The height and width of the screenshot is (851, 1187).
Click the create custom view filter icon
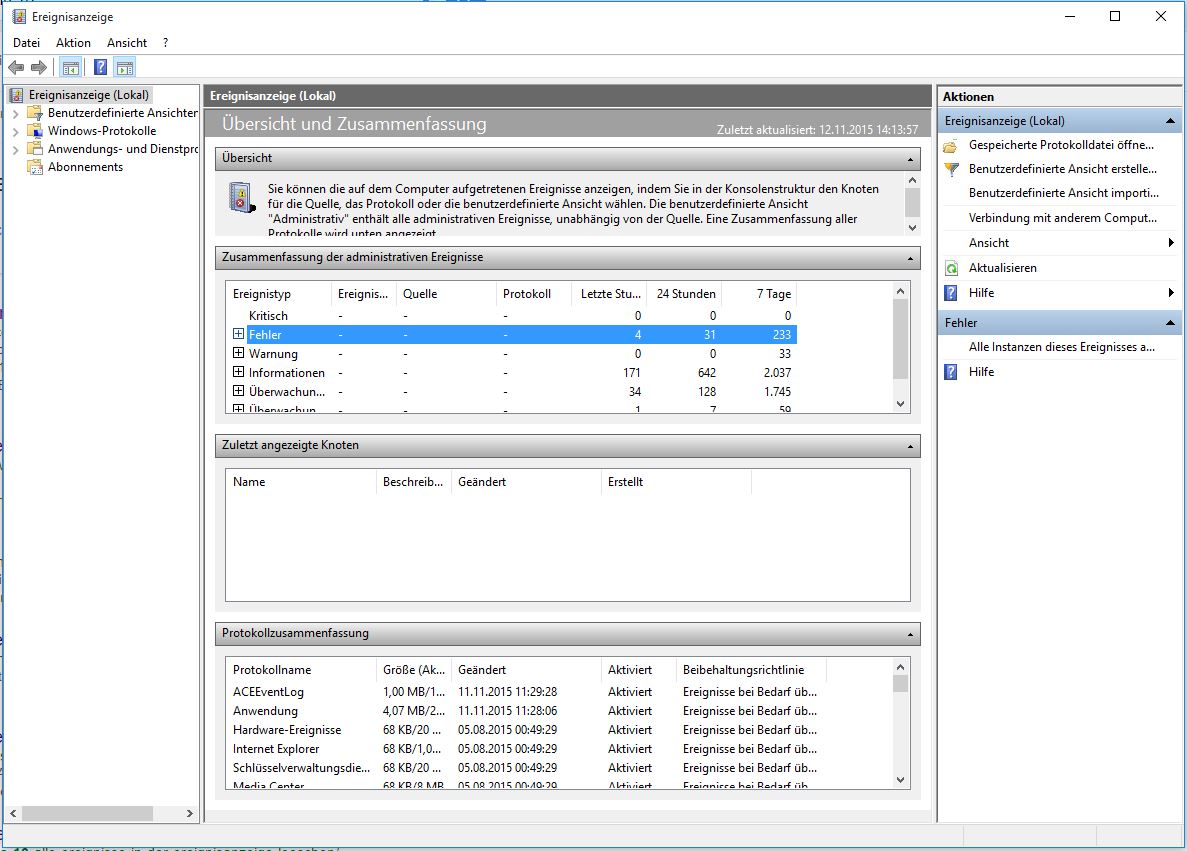pos(951,169)
